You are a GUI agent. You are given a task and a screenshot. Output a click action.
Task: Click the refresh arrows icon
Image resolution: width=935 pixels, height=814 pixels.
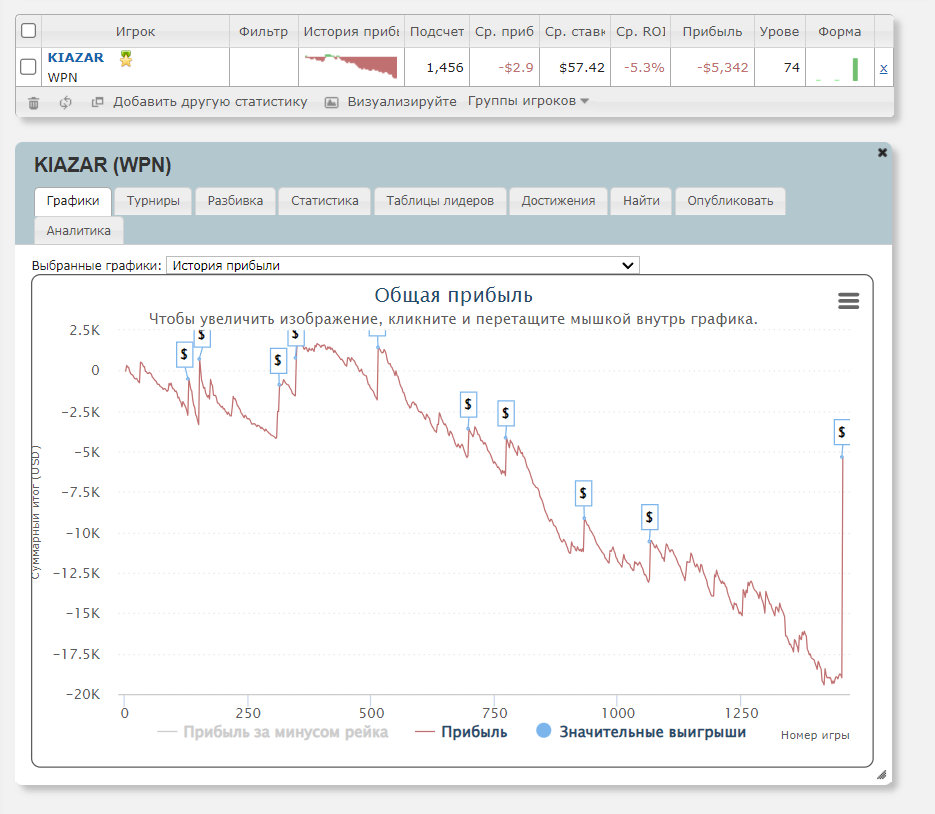click(x=66, y=102)
